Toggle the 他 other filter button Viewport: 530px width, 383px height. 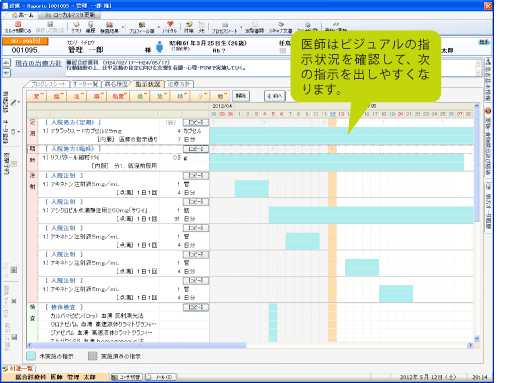click(220, 96)
